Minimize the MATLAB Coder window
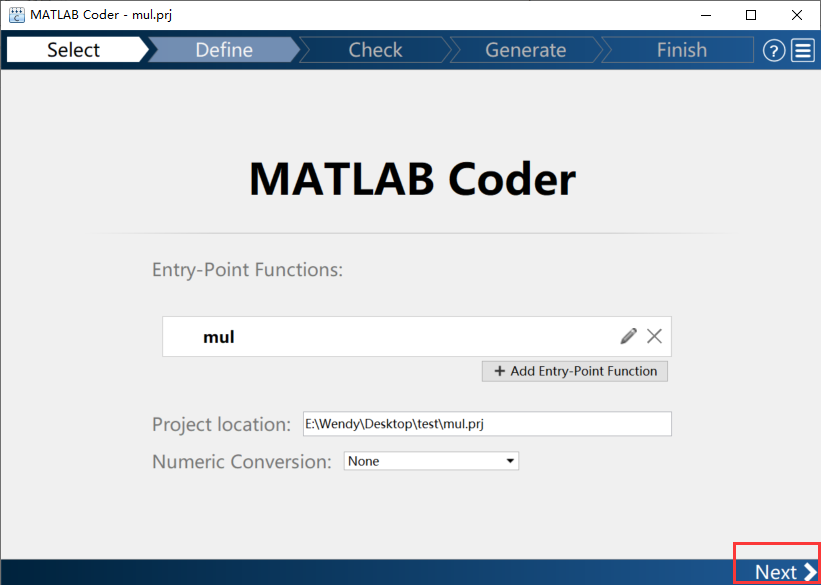 [x=705, y=15]
